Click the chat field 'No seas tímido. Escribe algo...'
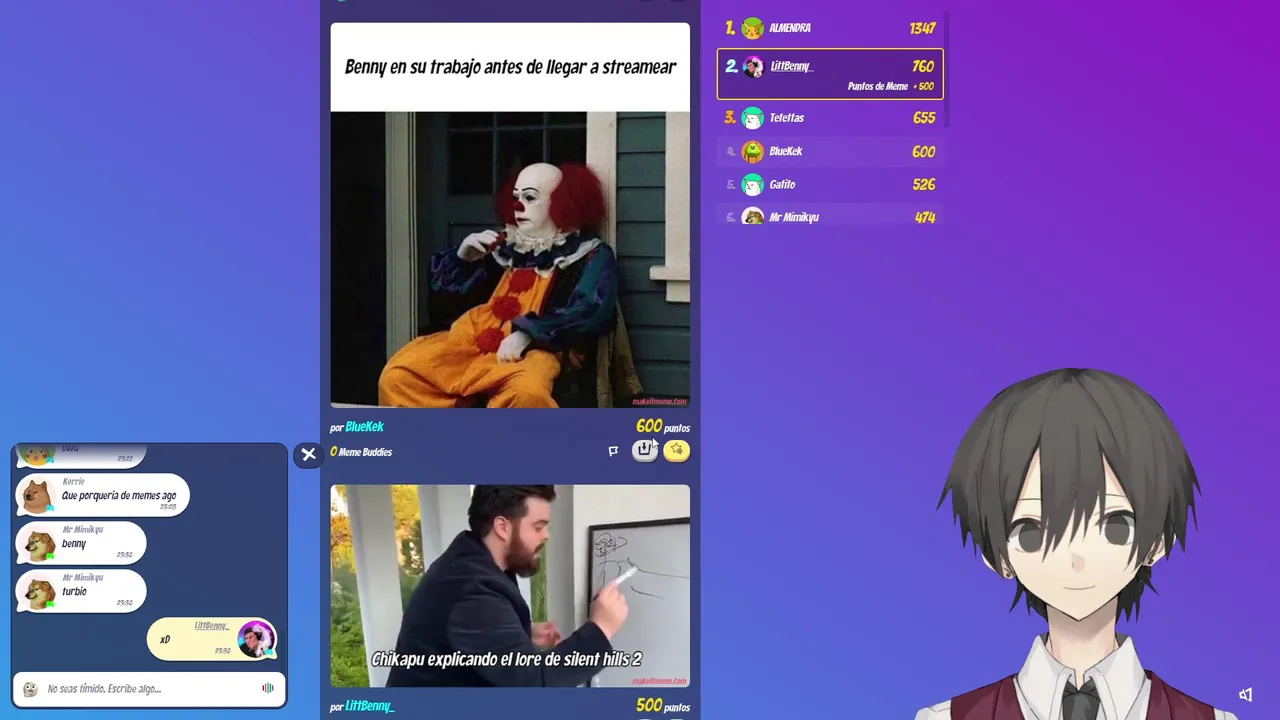The width and height of the screenshot is (1280, 720). 149,689
